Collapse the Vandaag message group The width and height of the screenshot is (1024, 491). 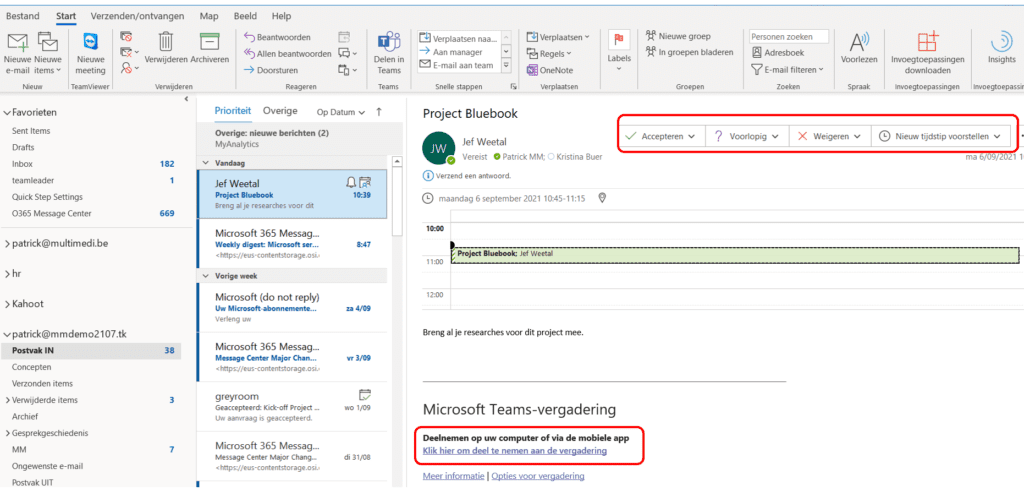click(x=207, y=163)
